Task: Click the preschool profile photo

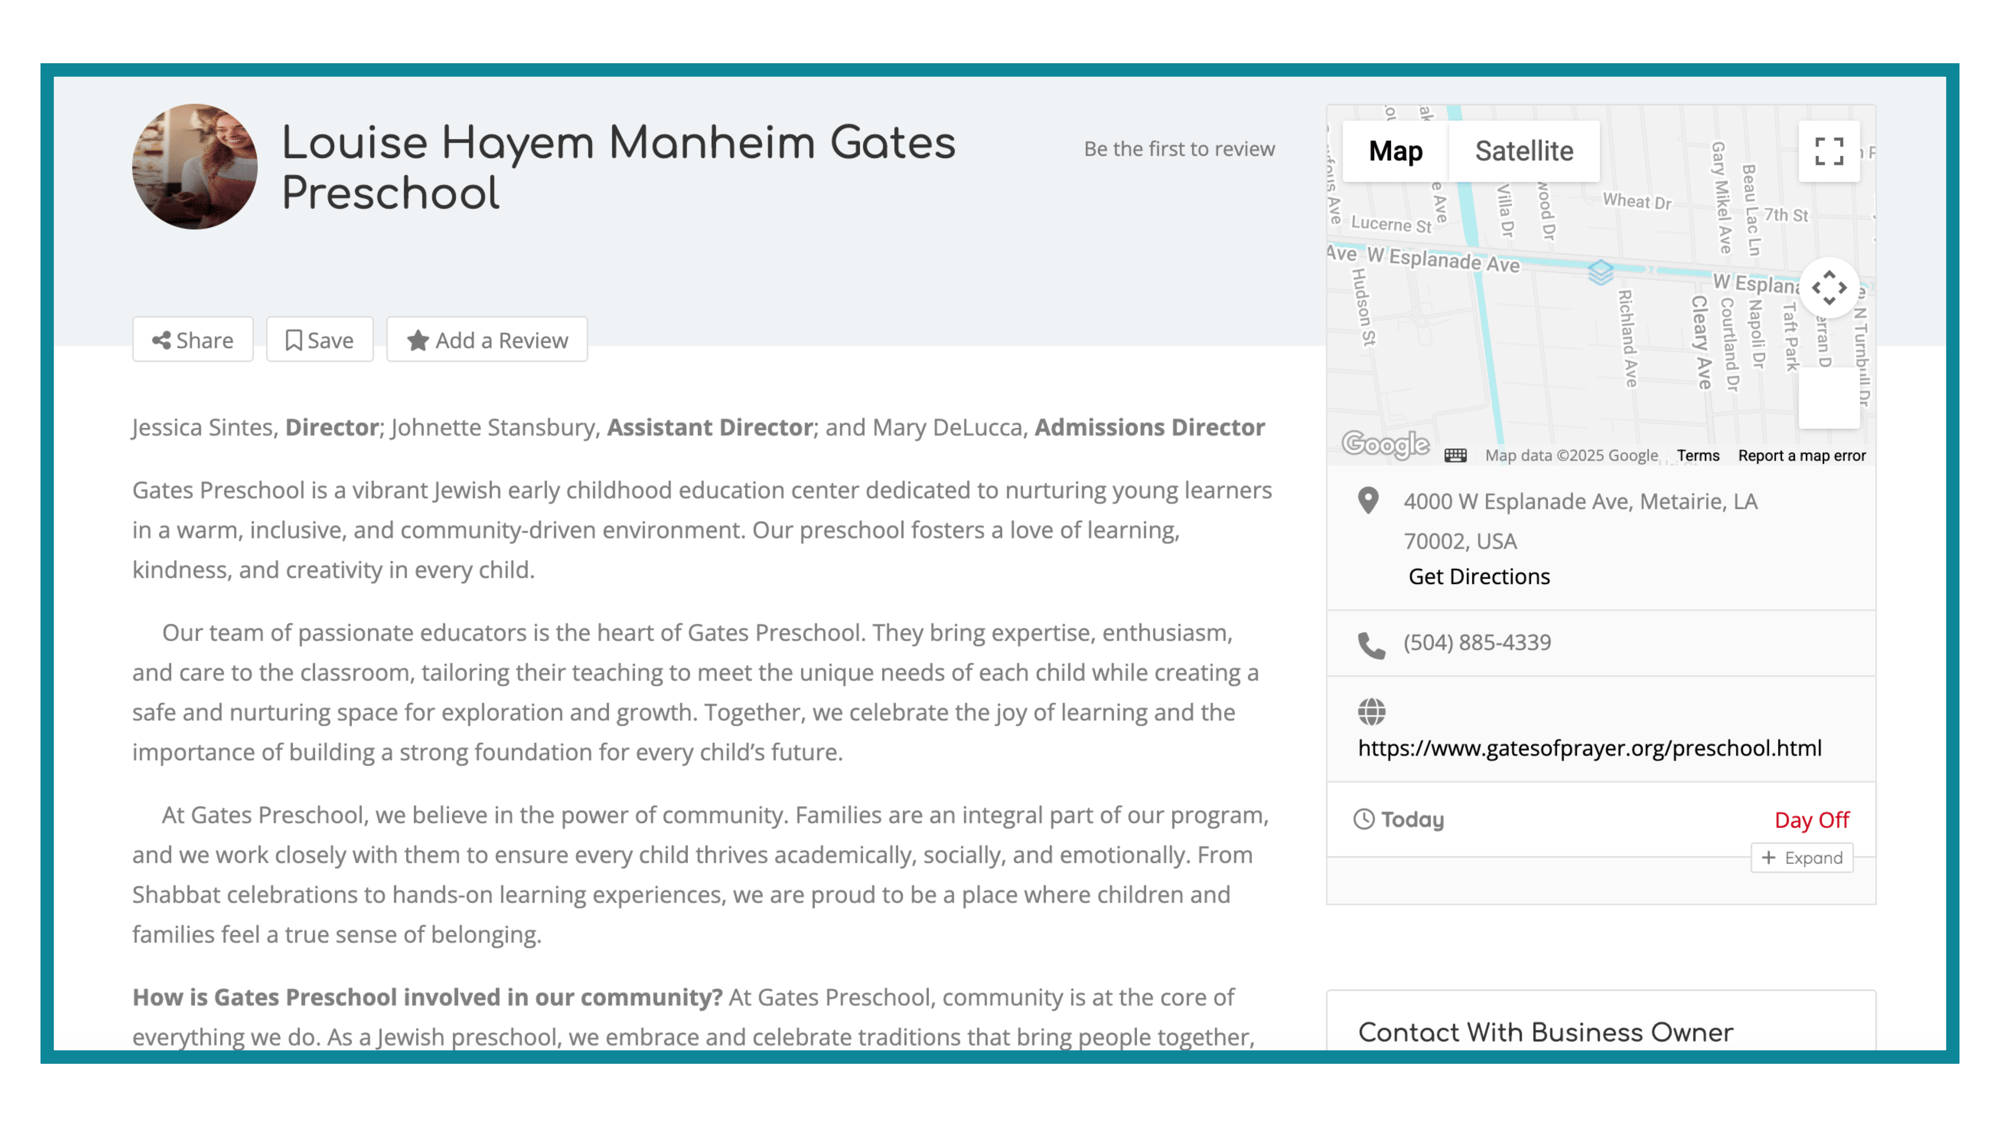Action: tap(195, 167)
